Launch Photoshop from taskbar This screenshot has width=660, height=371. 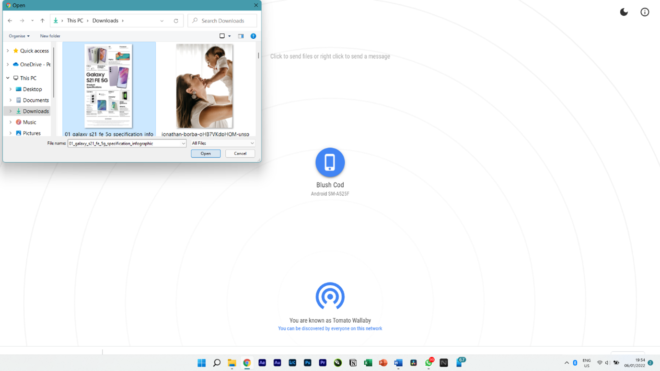(x=308, y=363)
